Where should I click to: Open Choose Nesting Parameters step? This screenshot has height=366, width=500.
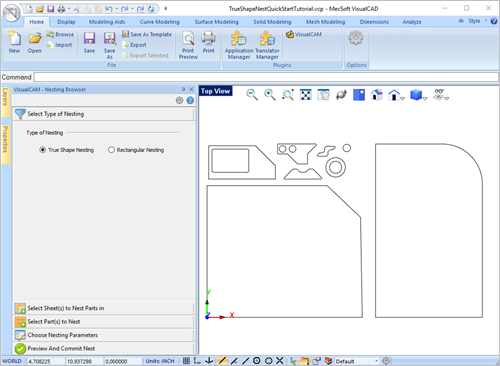point(103,335)
